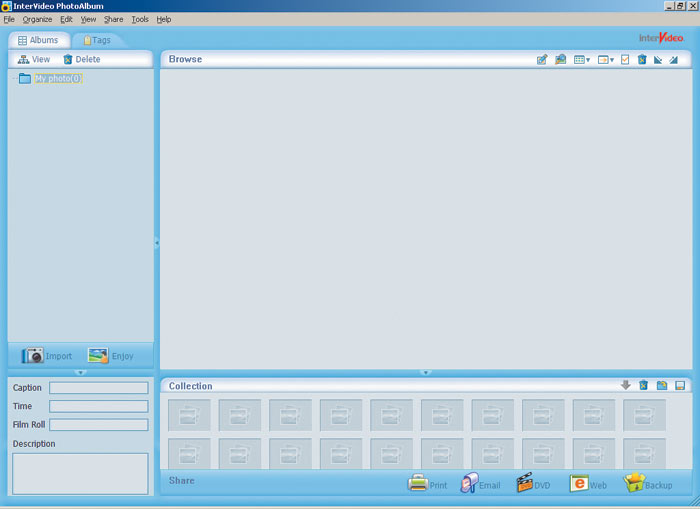Click the Print printer icon in Share bar
The width and height of the screenshot is (700, 509).
pyautogui.click(x=418, y=483)
